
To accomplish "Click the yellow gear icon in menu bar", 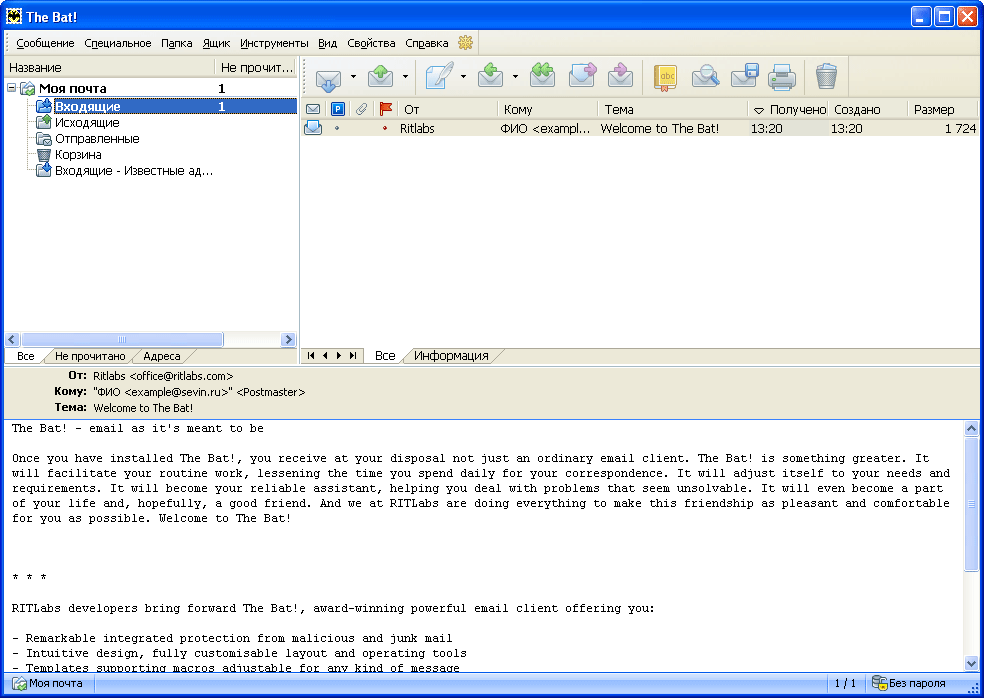I will [x=465, y=43].
